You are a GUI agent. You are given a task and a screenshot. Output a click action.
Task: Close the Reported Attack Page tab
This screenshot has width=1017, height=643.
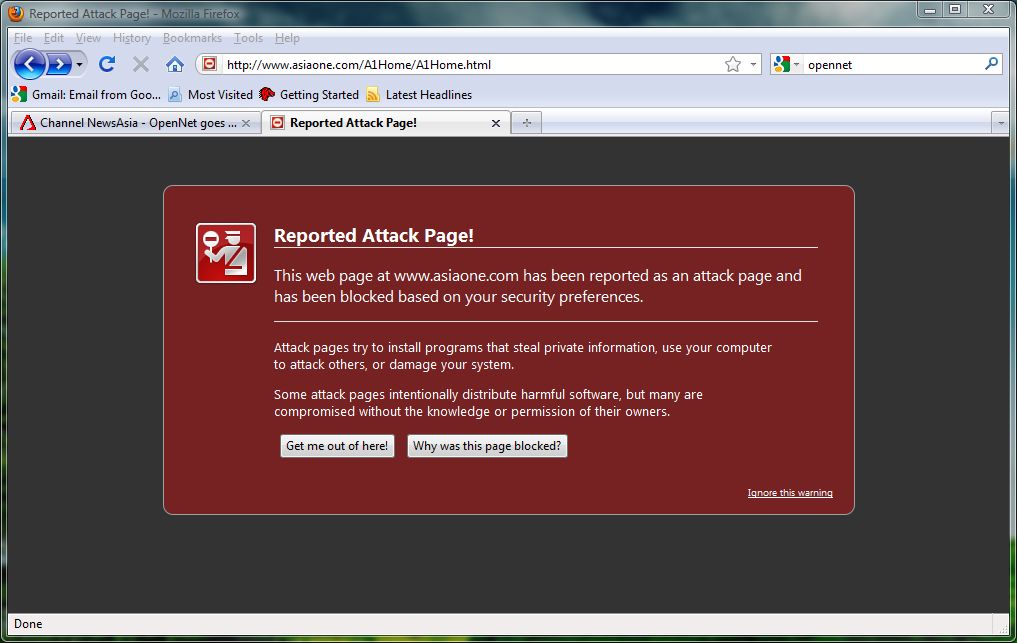(x=495, y=123)
